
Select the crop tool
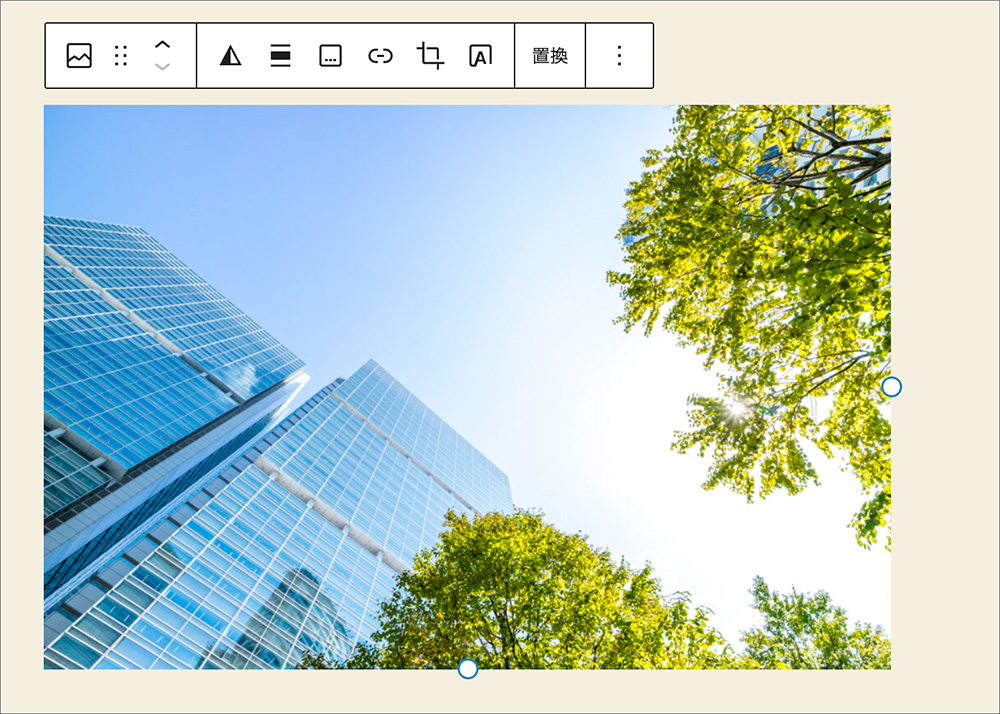pyautogui.click(x=431, y=56)
